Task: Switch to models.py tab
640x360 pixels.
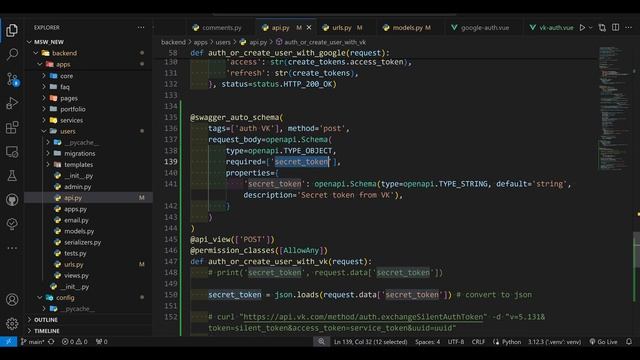Action: coord(407,28)
